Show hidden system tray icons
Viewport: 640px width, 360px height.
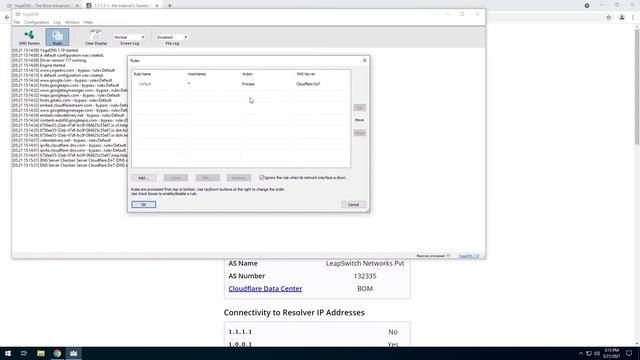coord(581,353)
